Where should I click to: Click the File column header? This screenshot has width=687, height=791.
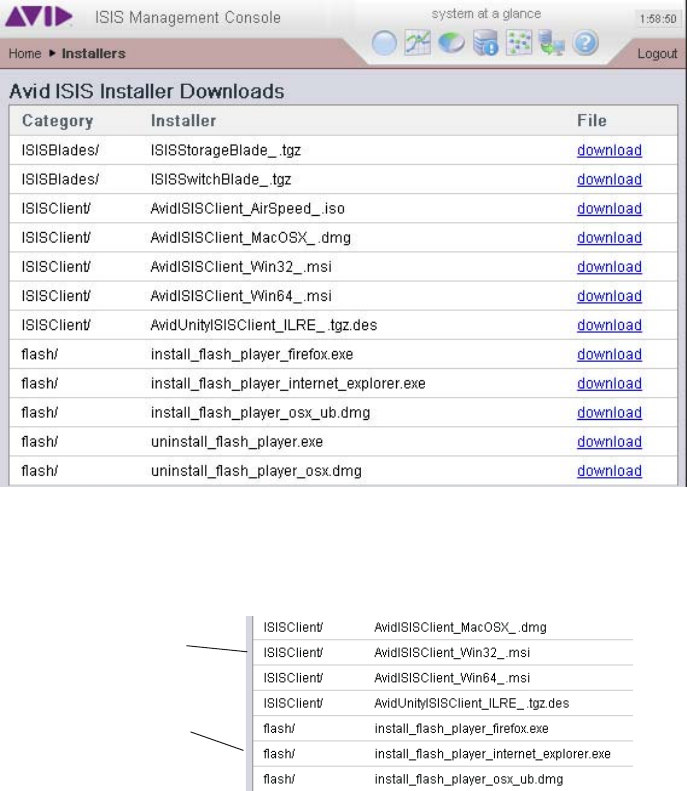(592, 121)
